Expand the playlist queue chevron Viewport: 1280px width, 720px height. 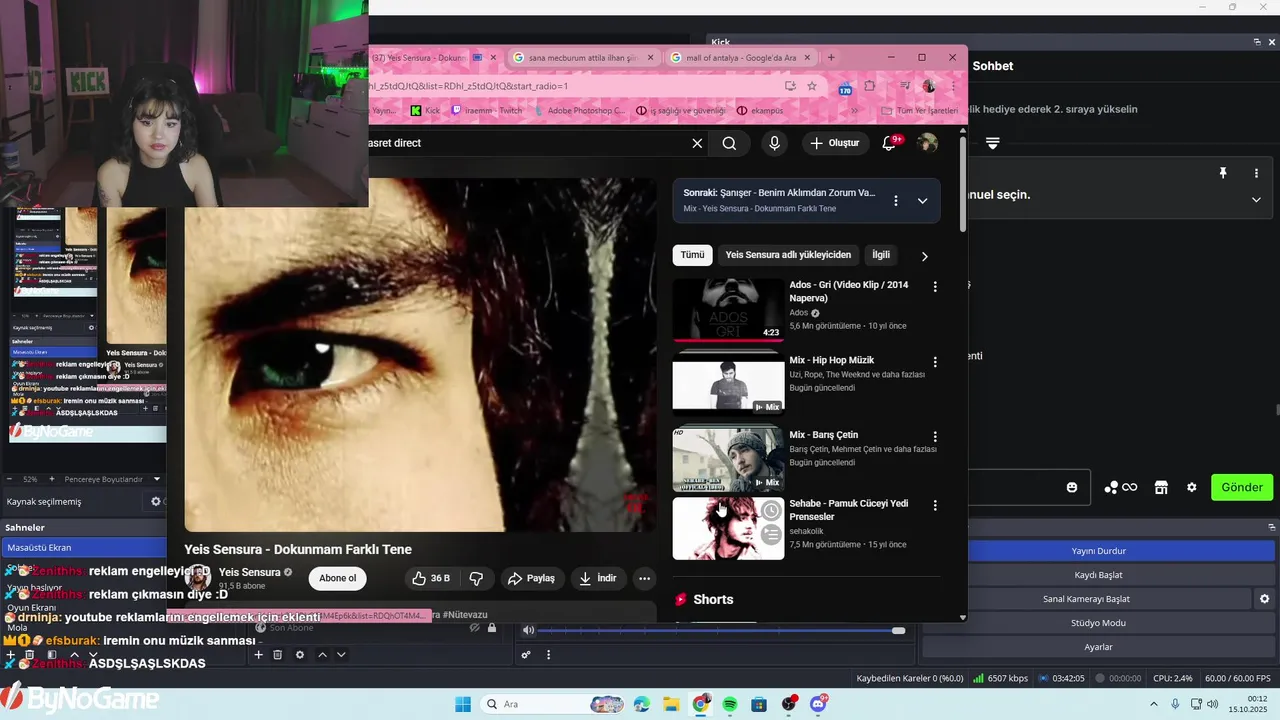pyautogui.click(x=922, y=201)
